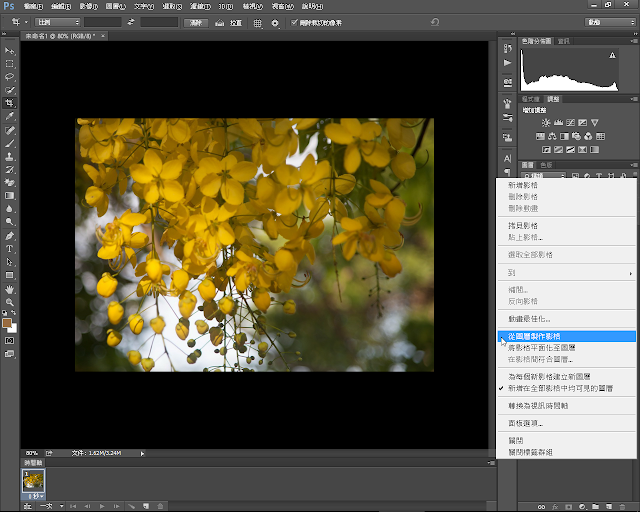Switch to the 色版 Channels tab
Screen dimensions: 640x512
click(x=546, y=165)
